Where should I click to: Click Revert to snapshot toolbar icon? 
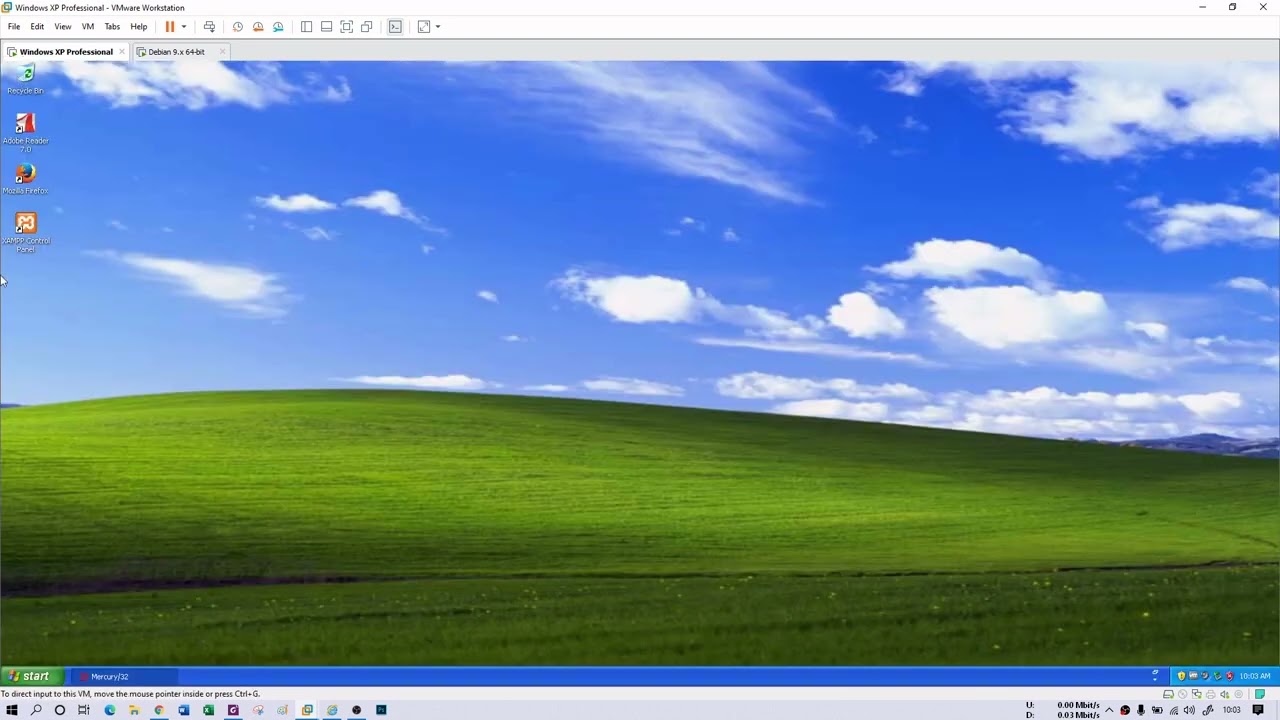pos(258,27)
